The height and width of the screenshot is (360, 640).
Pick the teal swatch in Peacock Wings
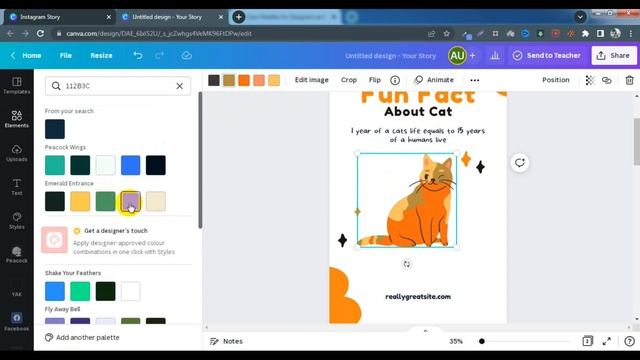coord(55,165)
